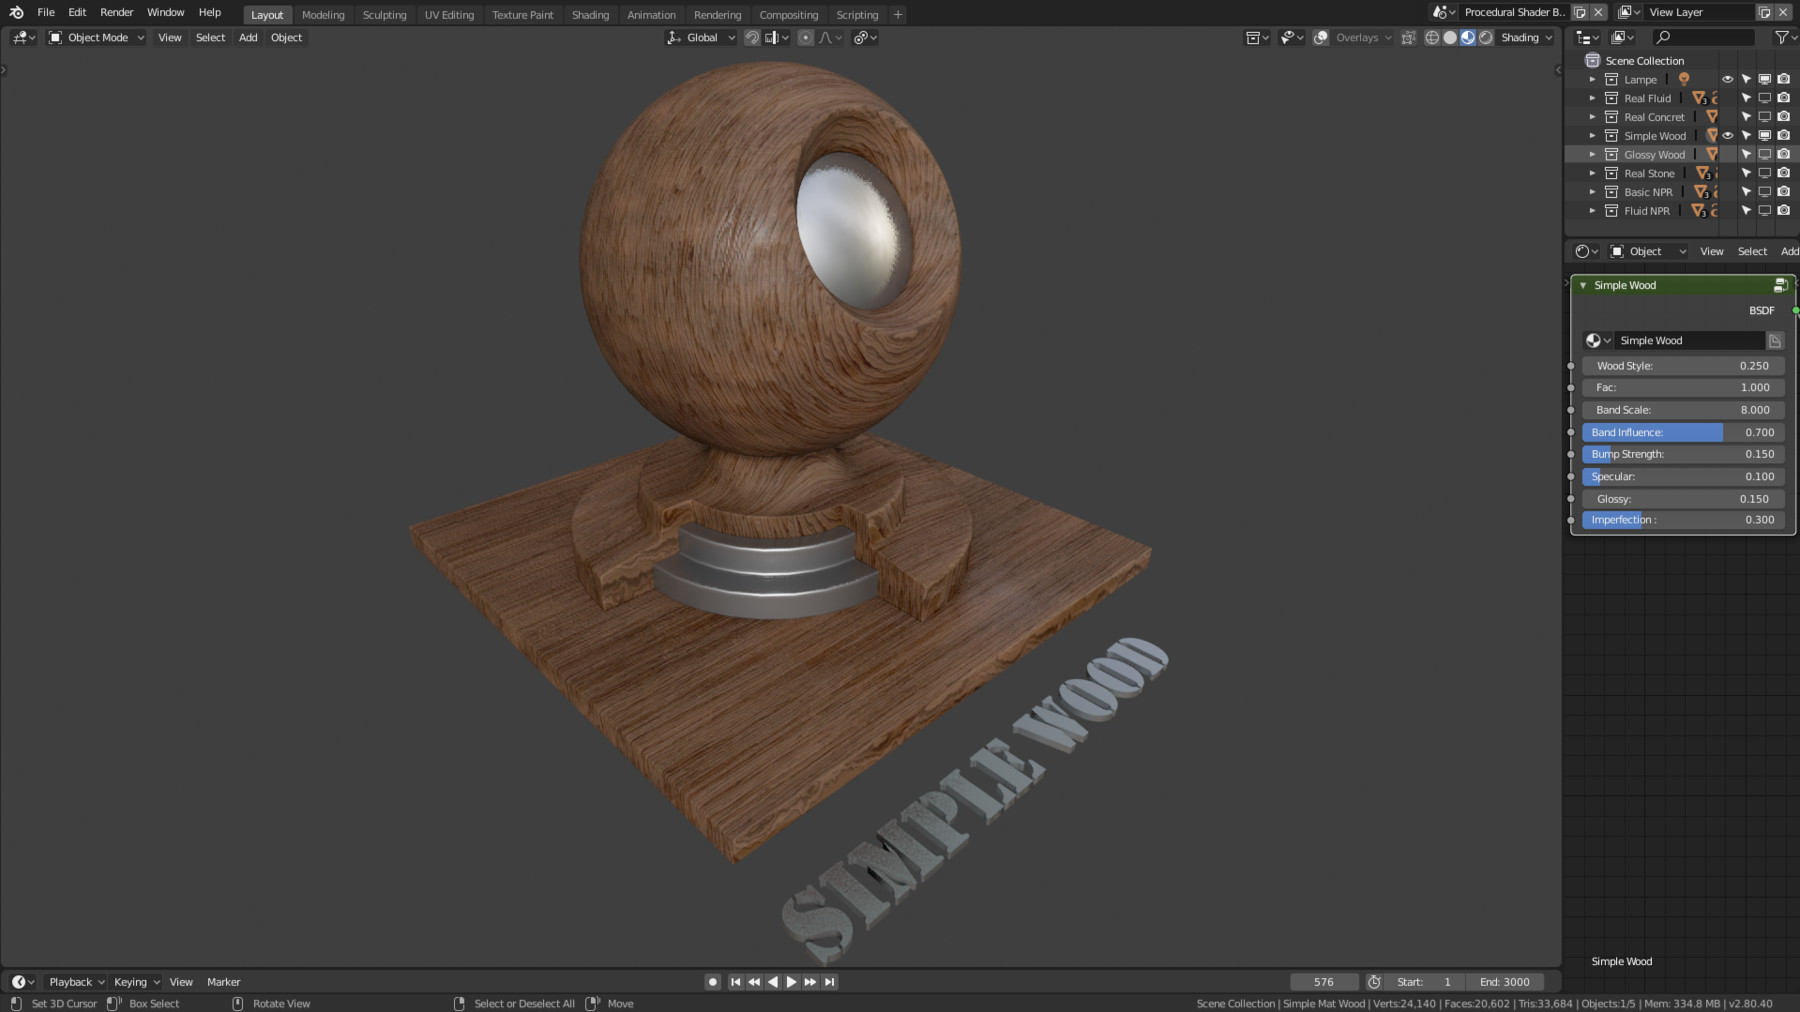The image size is (1800, 1012).
Task: Click the Playback button in the timeline
Action: [x=72, y=981]
